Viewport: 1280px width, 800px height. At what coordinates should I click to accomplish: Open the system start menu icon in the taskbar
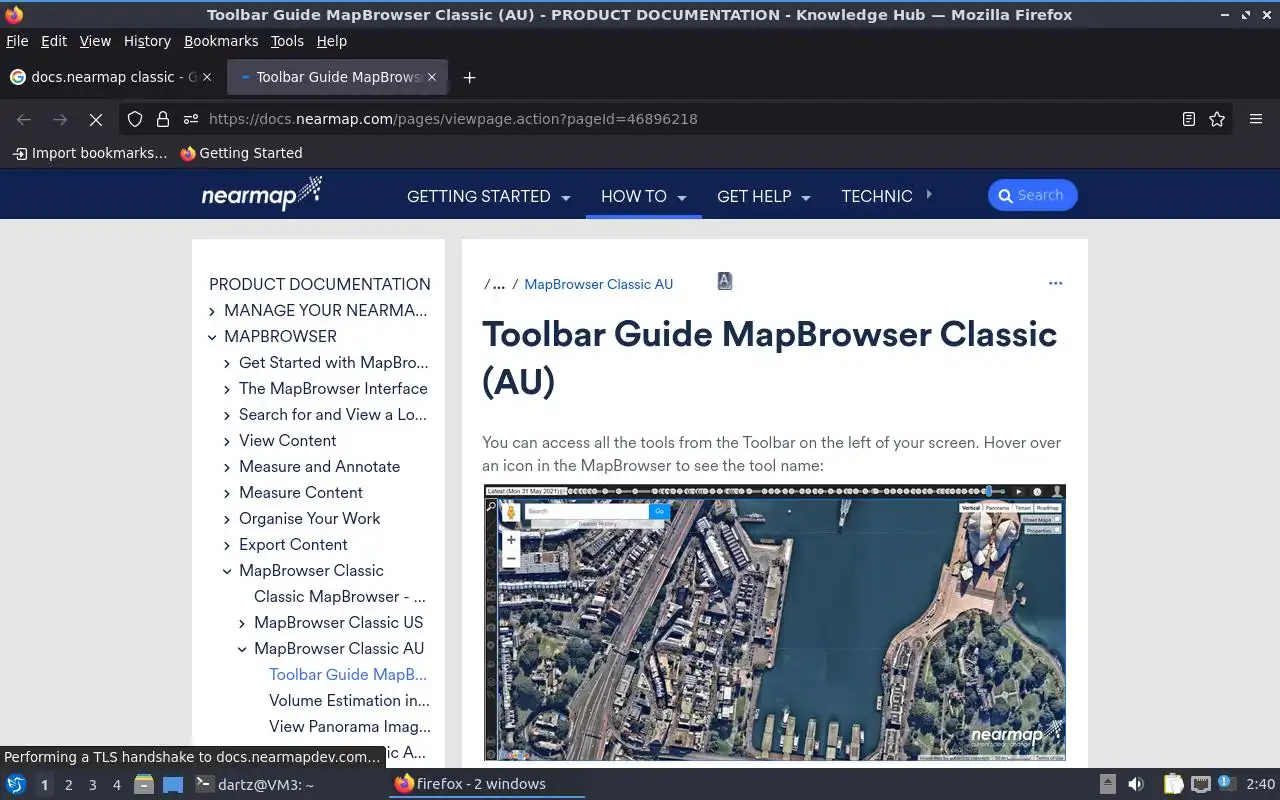pyautogui.click(x=15, y=784)
